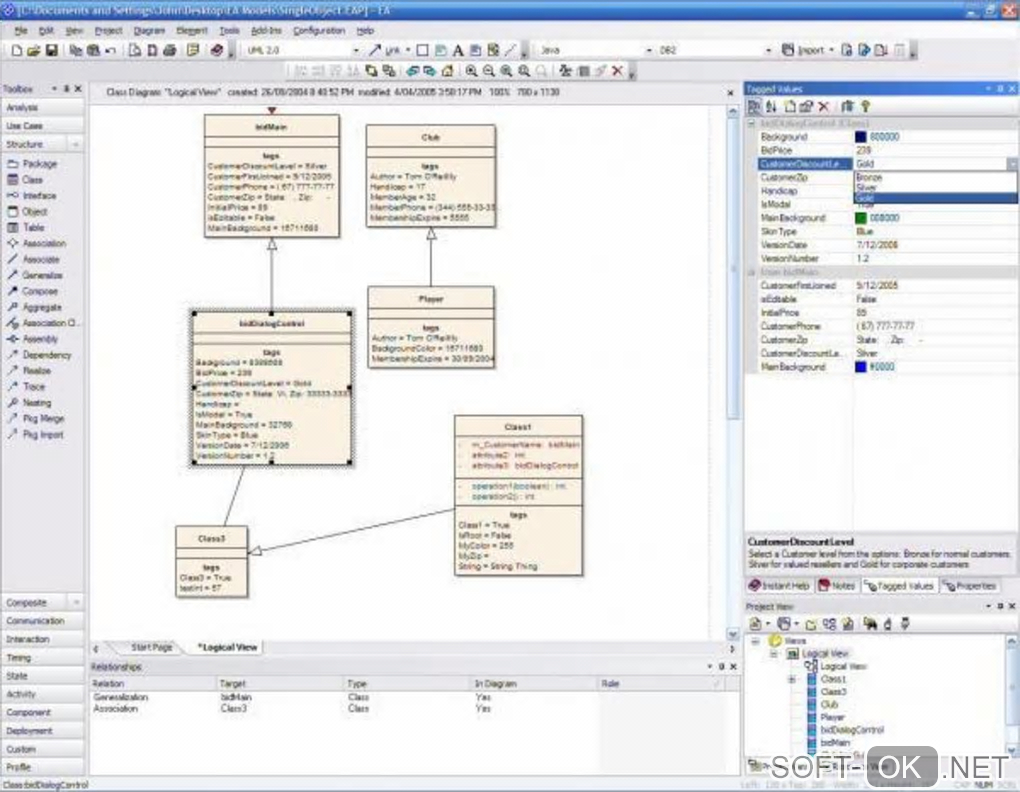Select the bidMain class box in diagram

[x=271, y=176]
